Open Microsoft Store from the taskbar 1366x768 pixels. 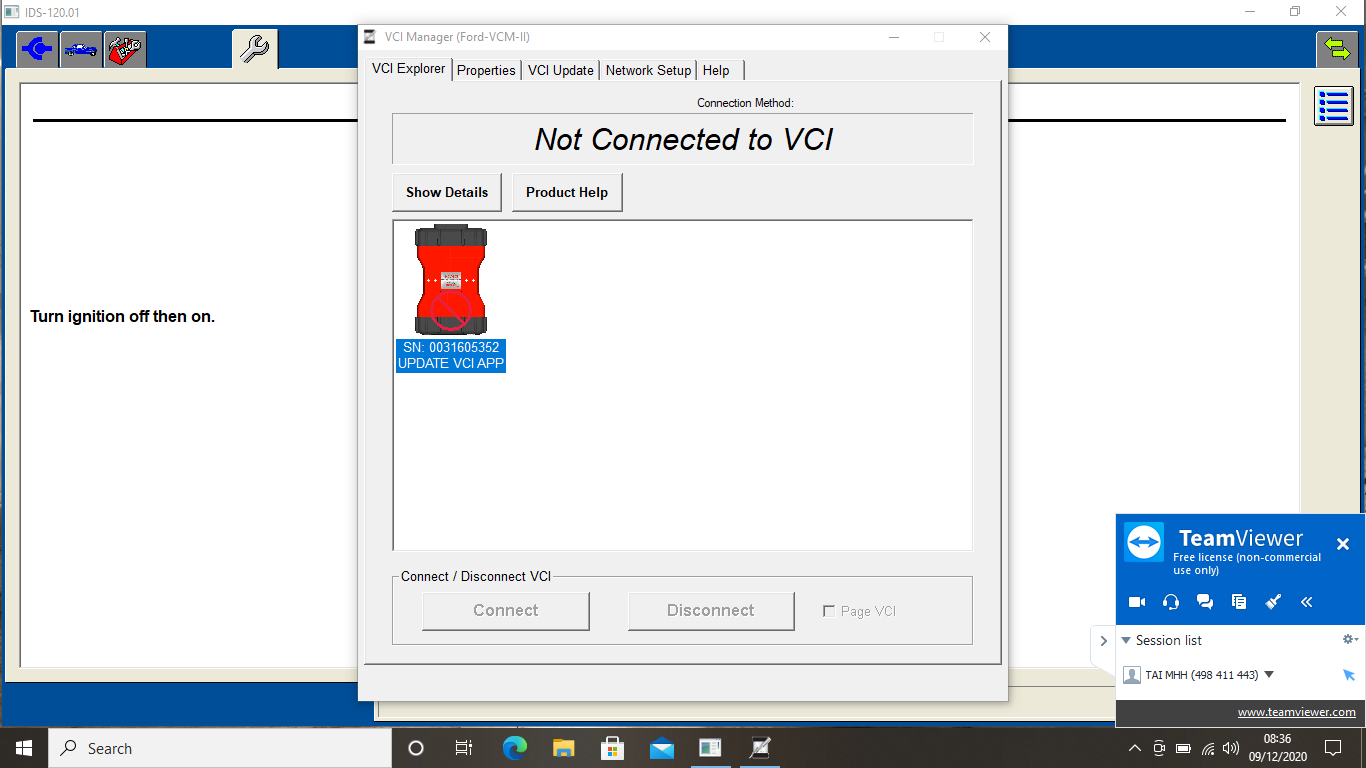[x=612, y=748]
